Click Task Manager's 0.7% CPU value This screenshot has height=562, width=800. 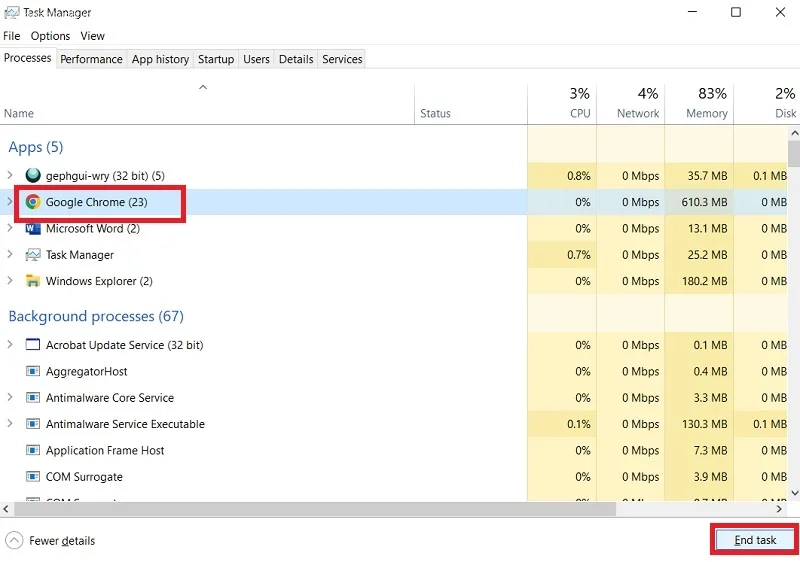(579, 254)
